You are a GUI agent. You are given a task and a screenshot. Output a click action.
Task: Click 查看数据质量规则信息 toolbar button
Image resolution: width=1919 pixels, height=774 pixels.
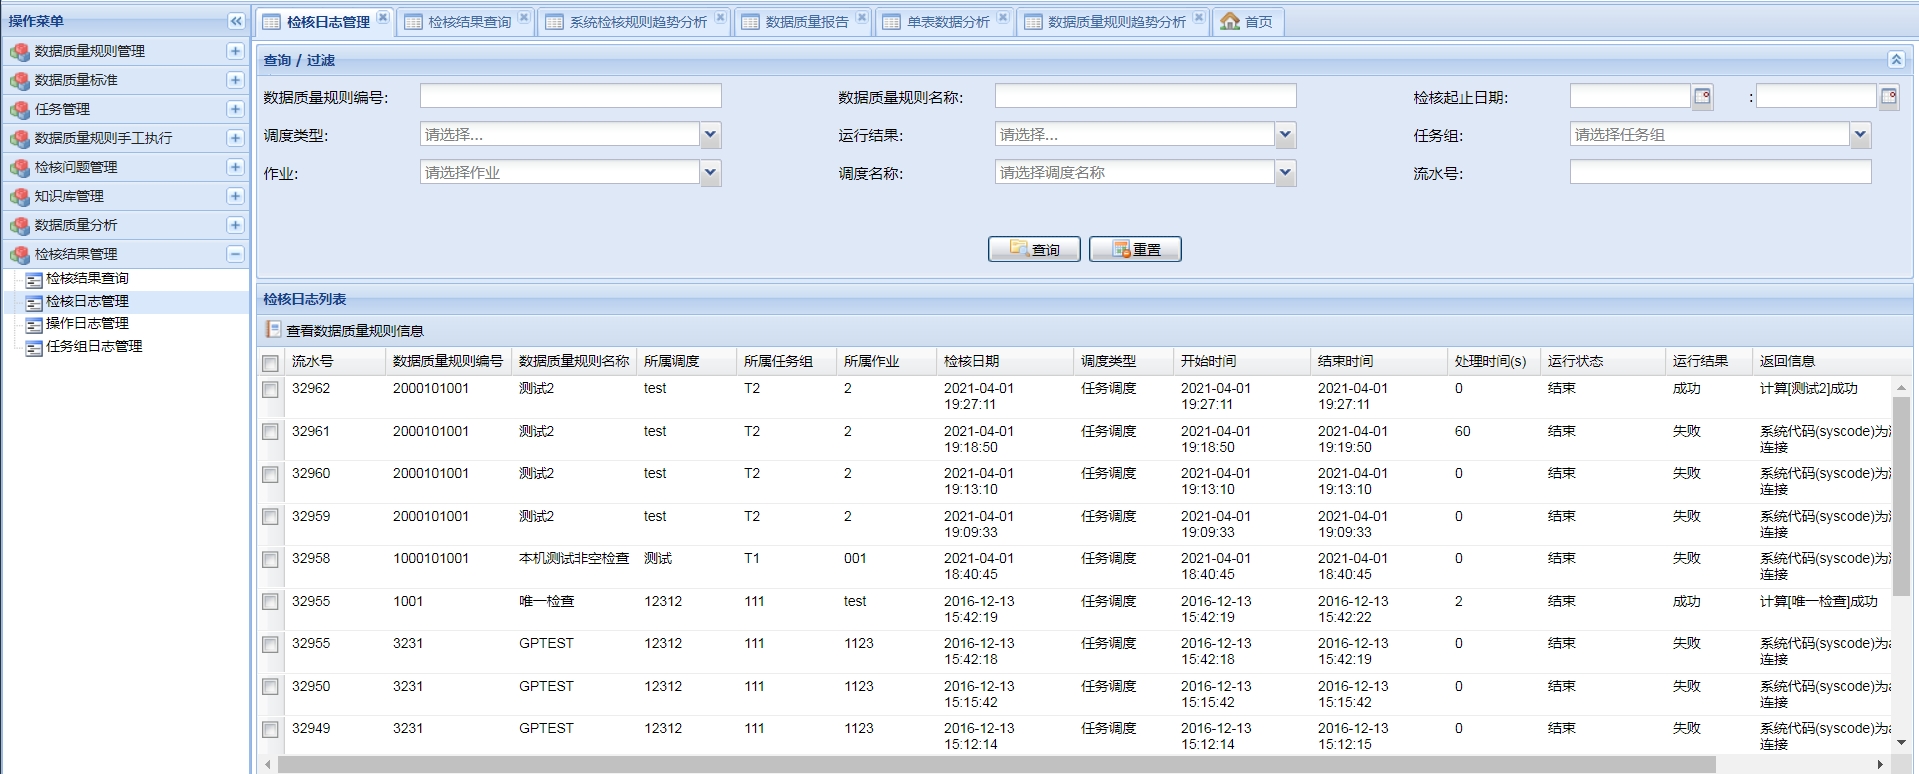point(345,330)
